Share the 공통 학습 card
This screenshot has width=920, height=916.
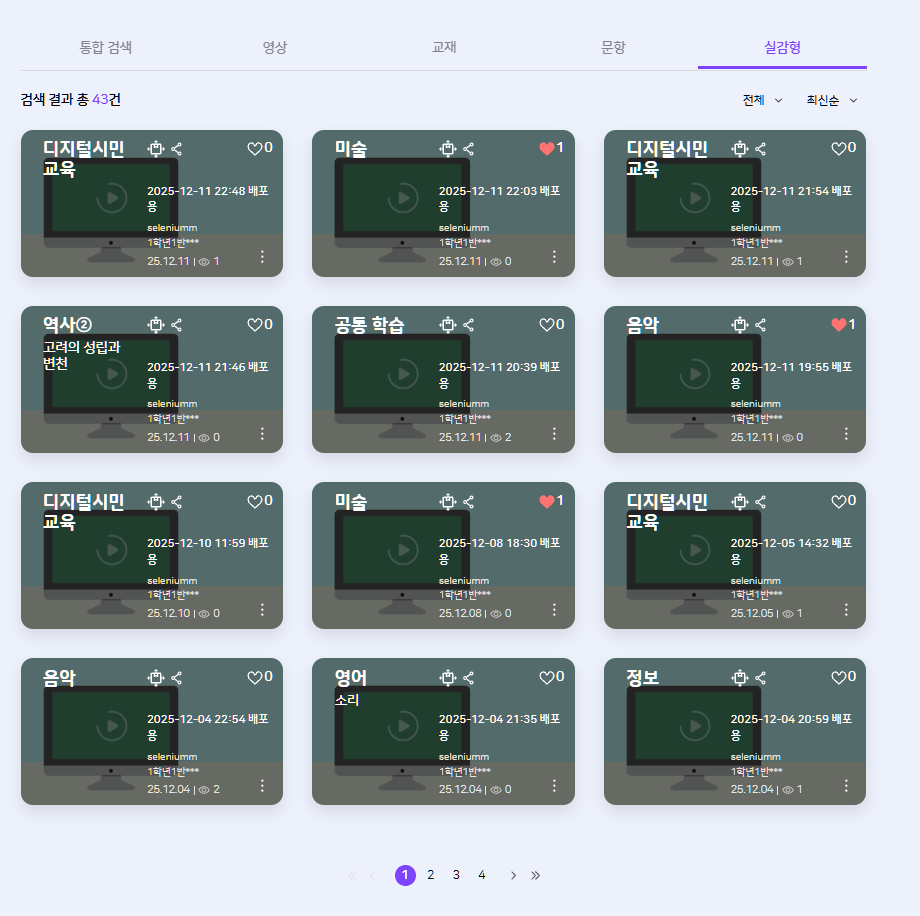click(x=468, y=325)
